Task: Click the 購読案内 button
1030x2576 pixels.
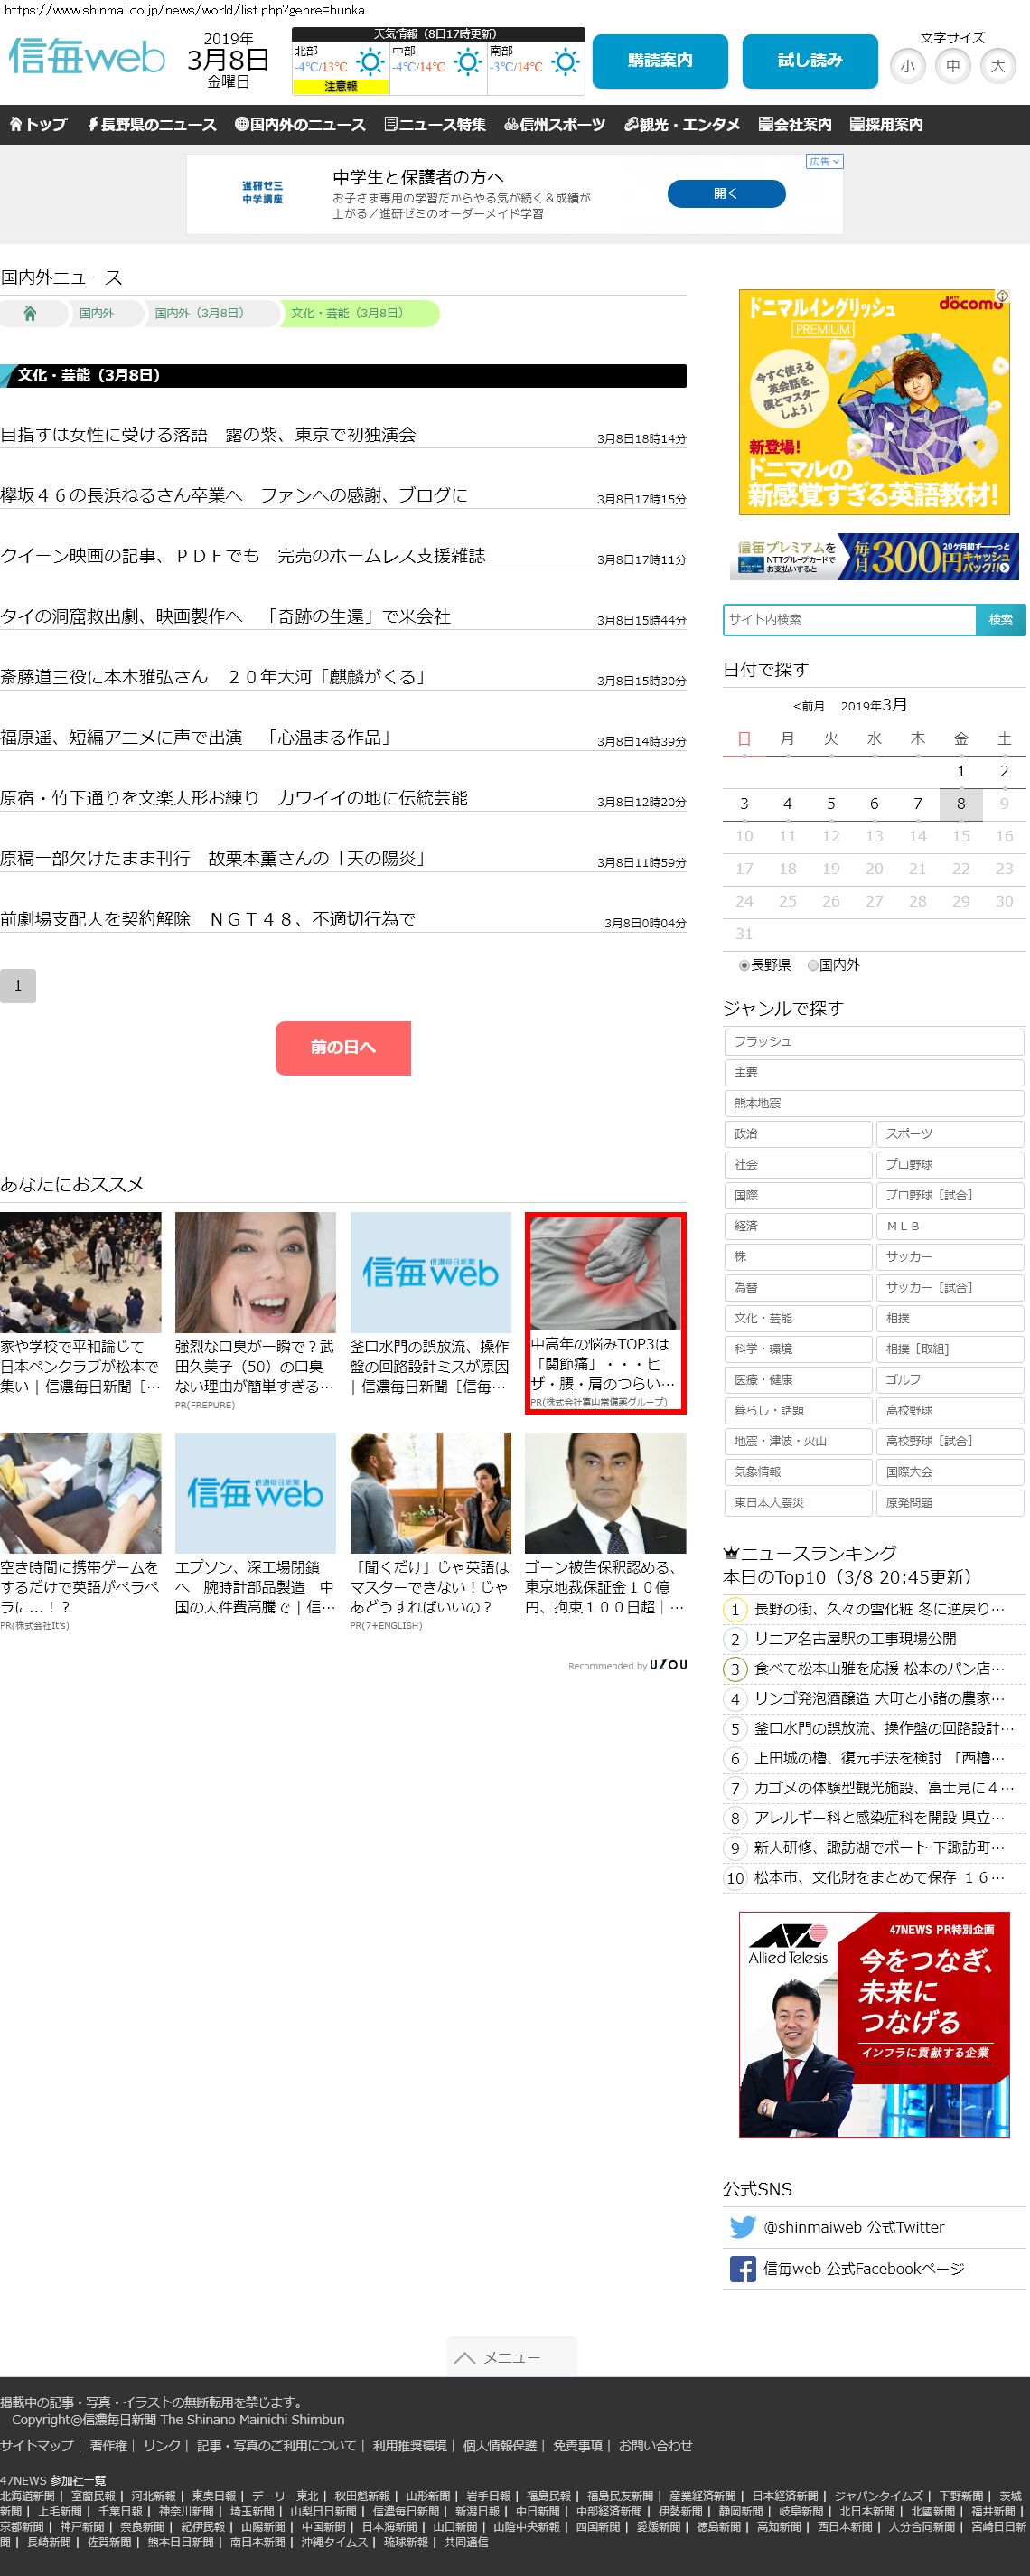Action: click(659, 61)
